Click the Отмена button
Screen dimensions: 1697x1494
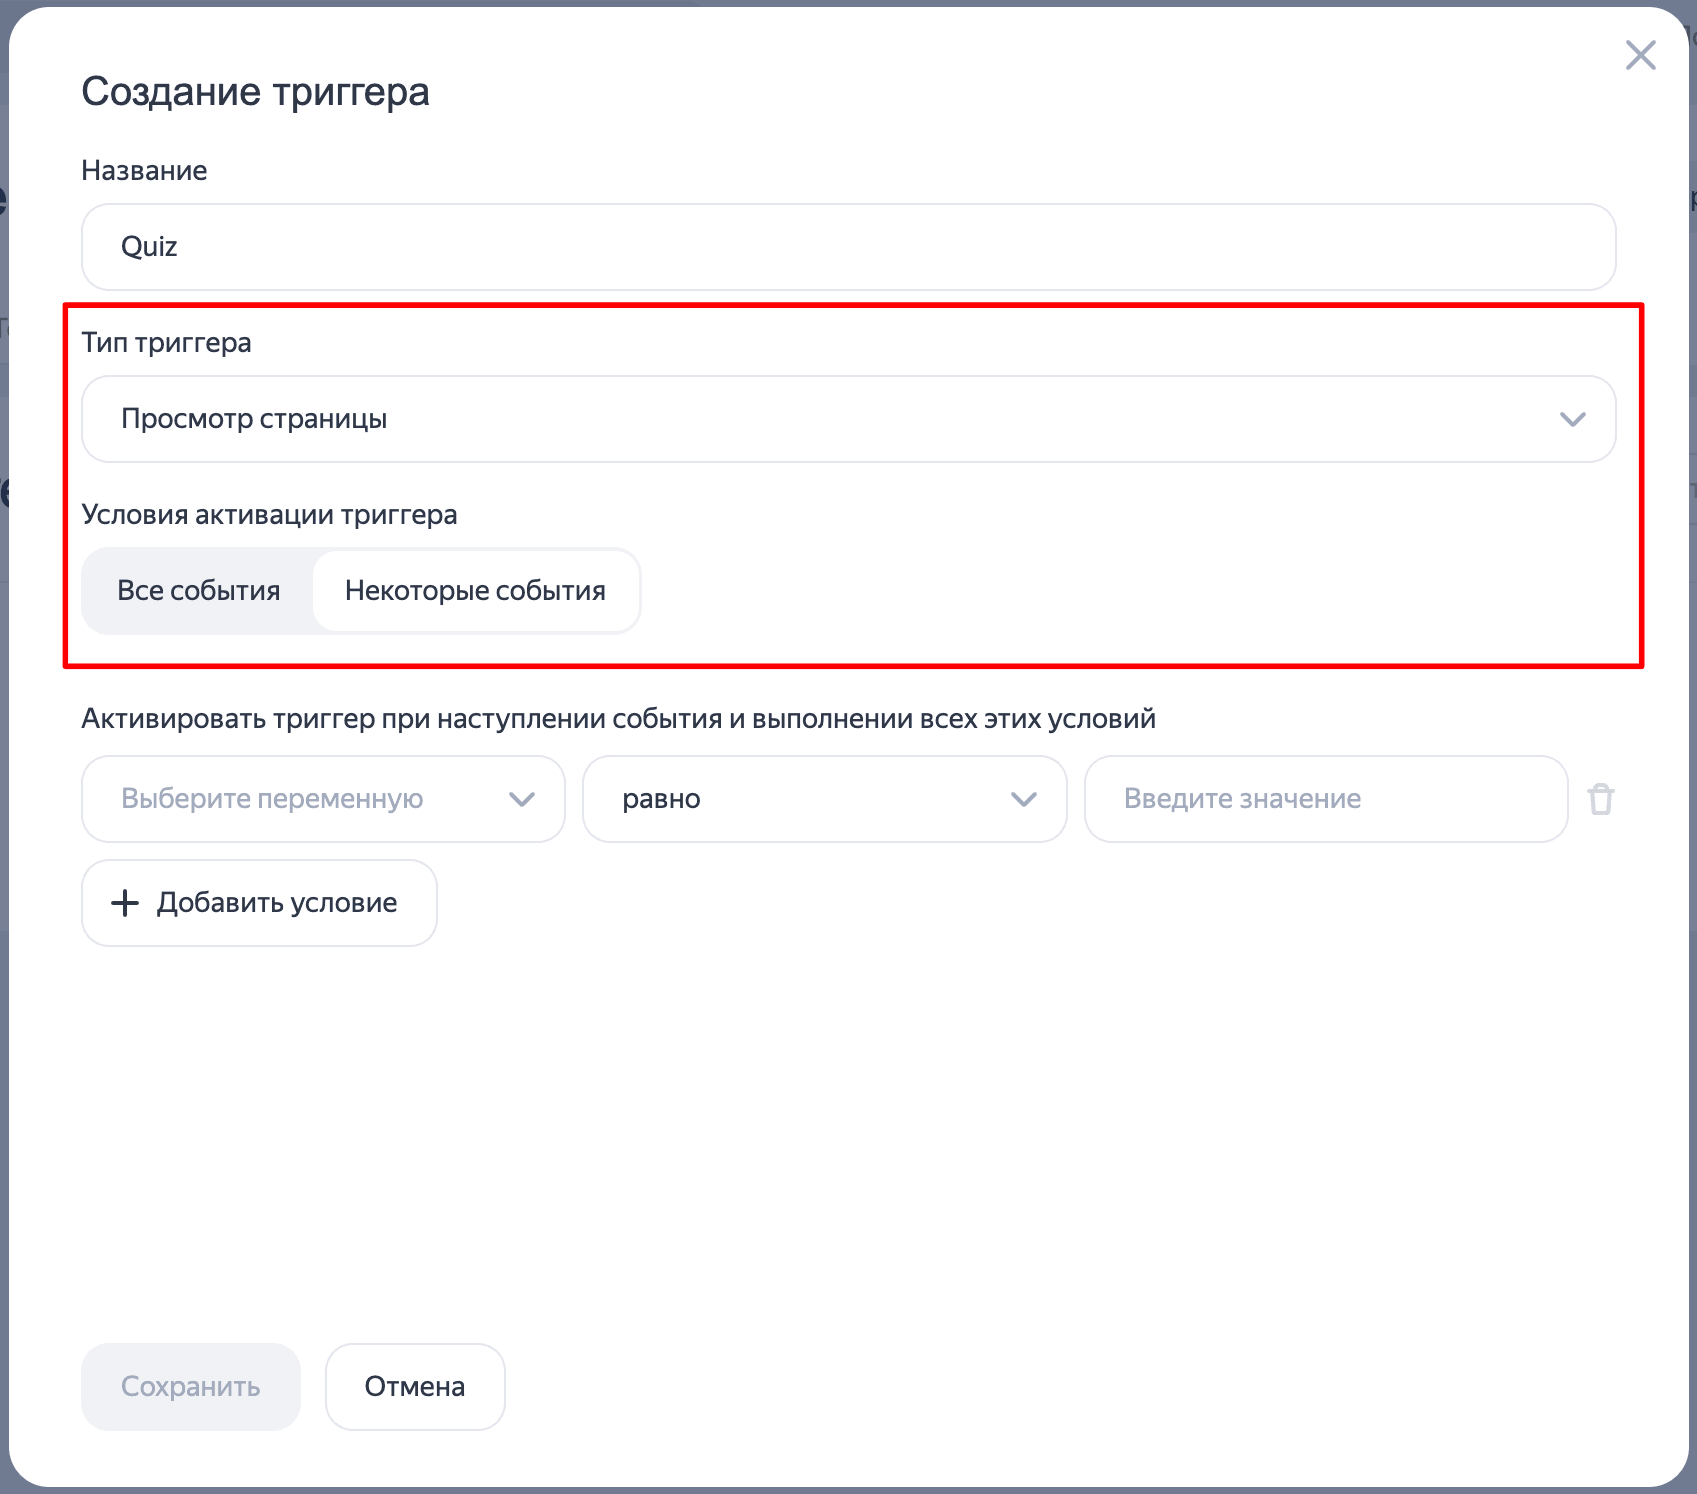(x=415, y=1387)
